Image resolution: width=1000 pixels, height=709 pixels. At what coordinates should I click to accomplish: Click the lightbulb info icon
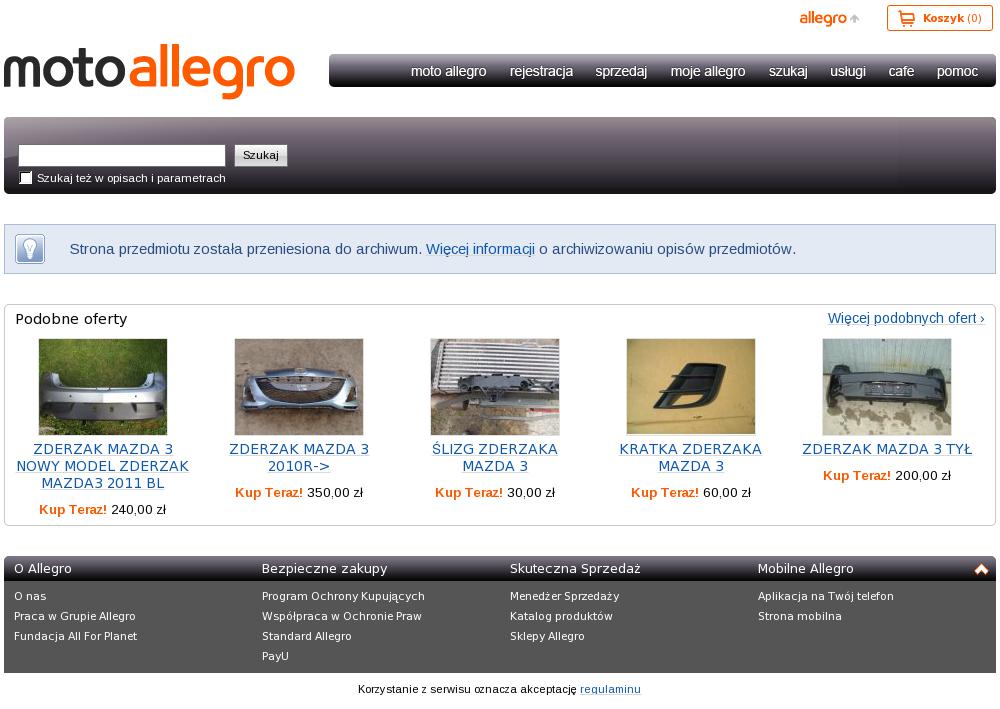[30, 249]
